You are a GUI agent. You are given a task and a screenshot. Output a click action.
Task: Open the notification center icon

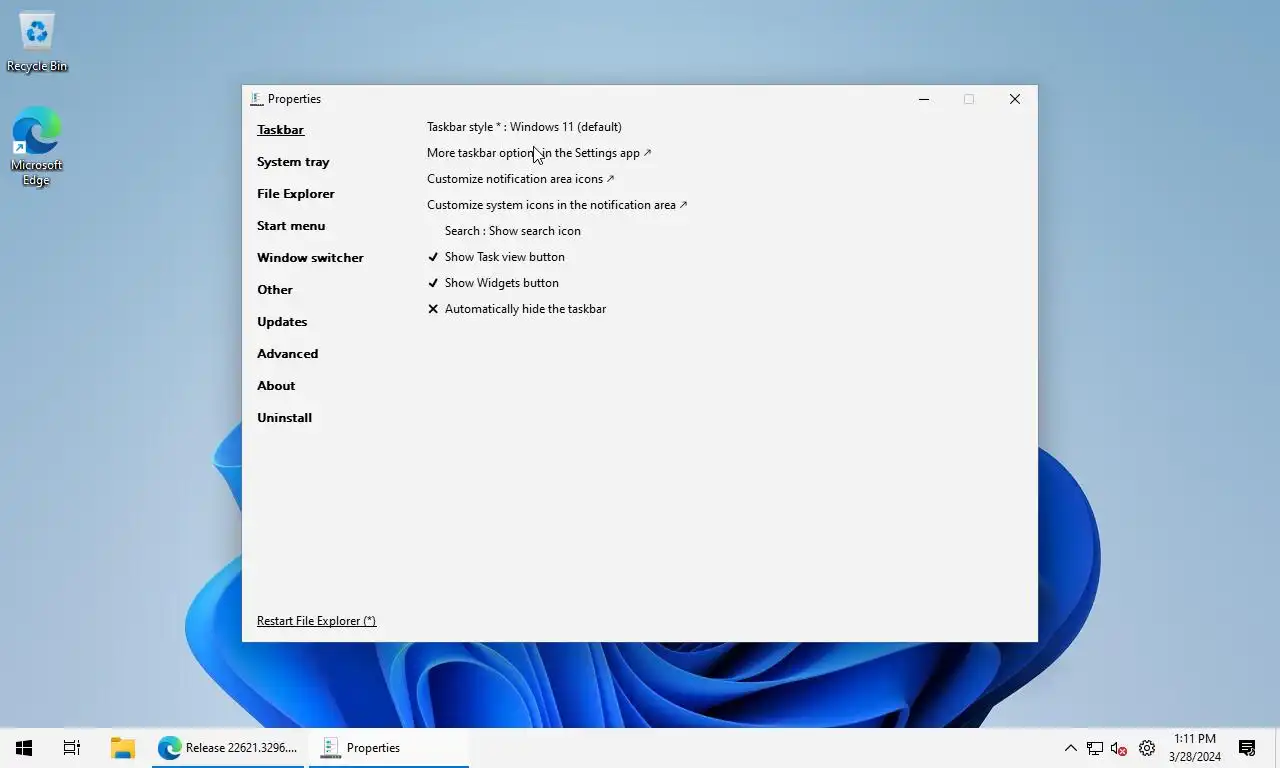[x=1247, y=748]
